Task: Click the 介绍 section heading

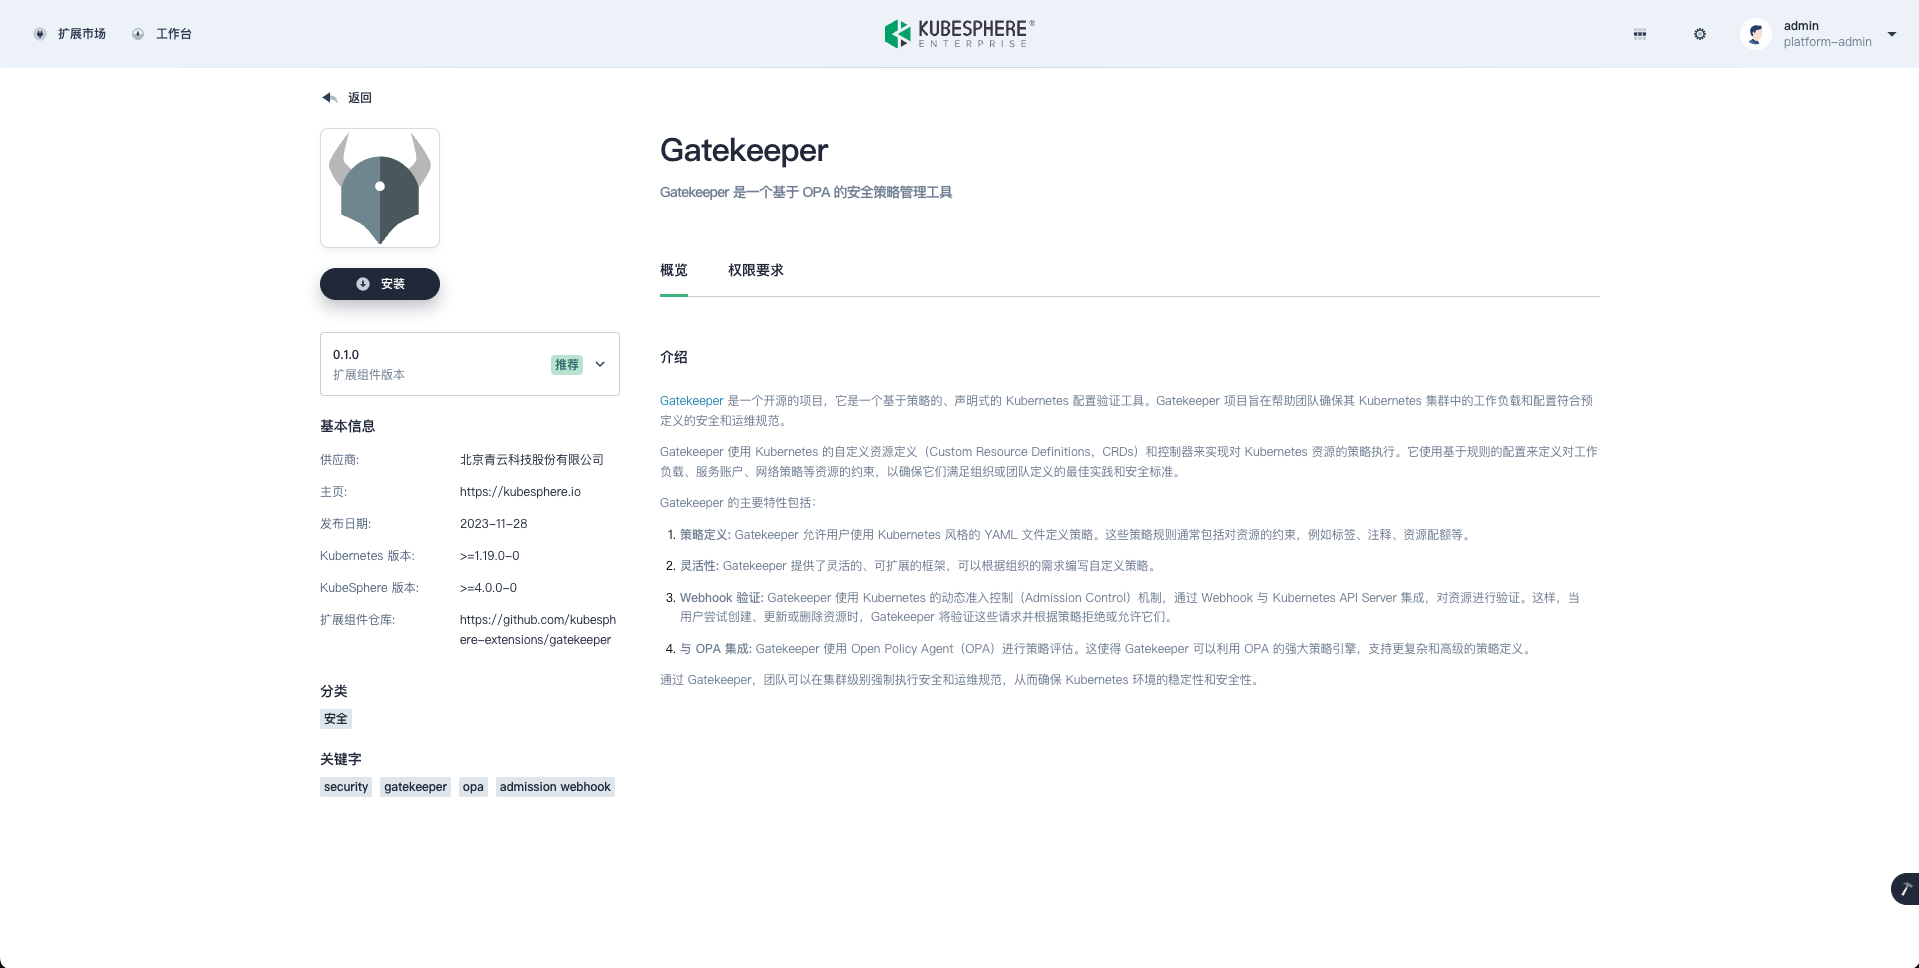Action: pyautogui.click(x=674, y=357)
